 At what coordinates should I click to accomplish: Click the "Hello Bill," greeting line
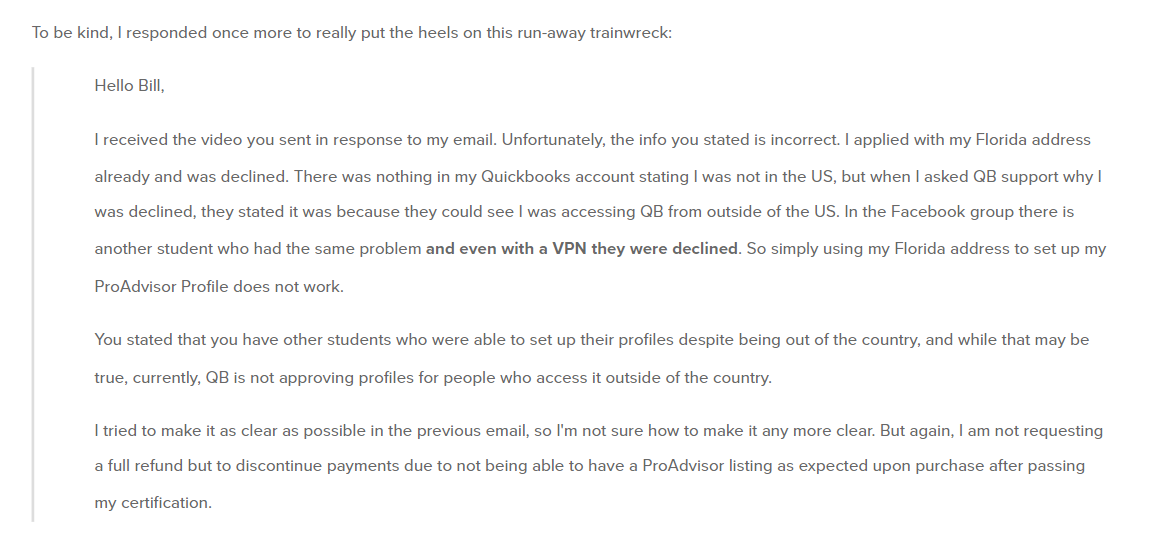tap(129, 86)
